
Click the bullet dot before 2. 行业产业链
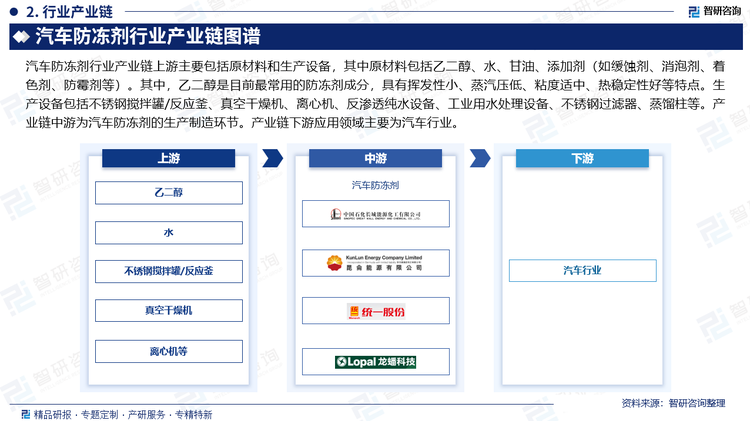13,11
